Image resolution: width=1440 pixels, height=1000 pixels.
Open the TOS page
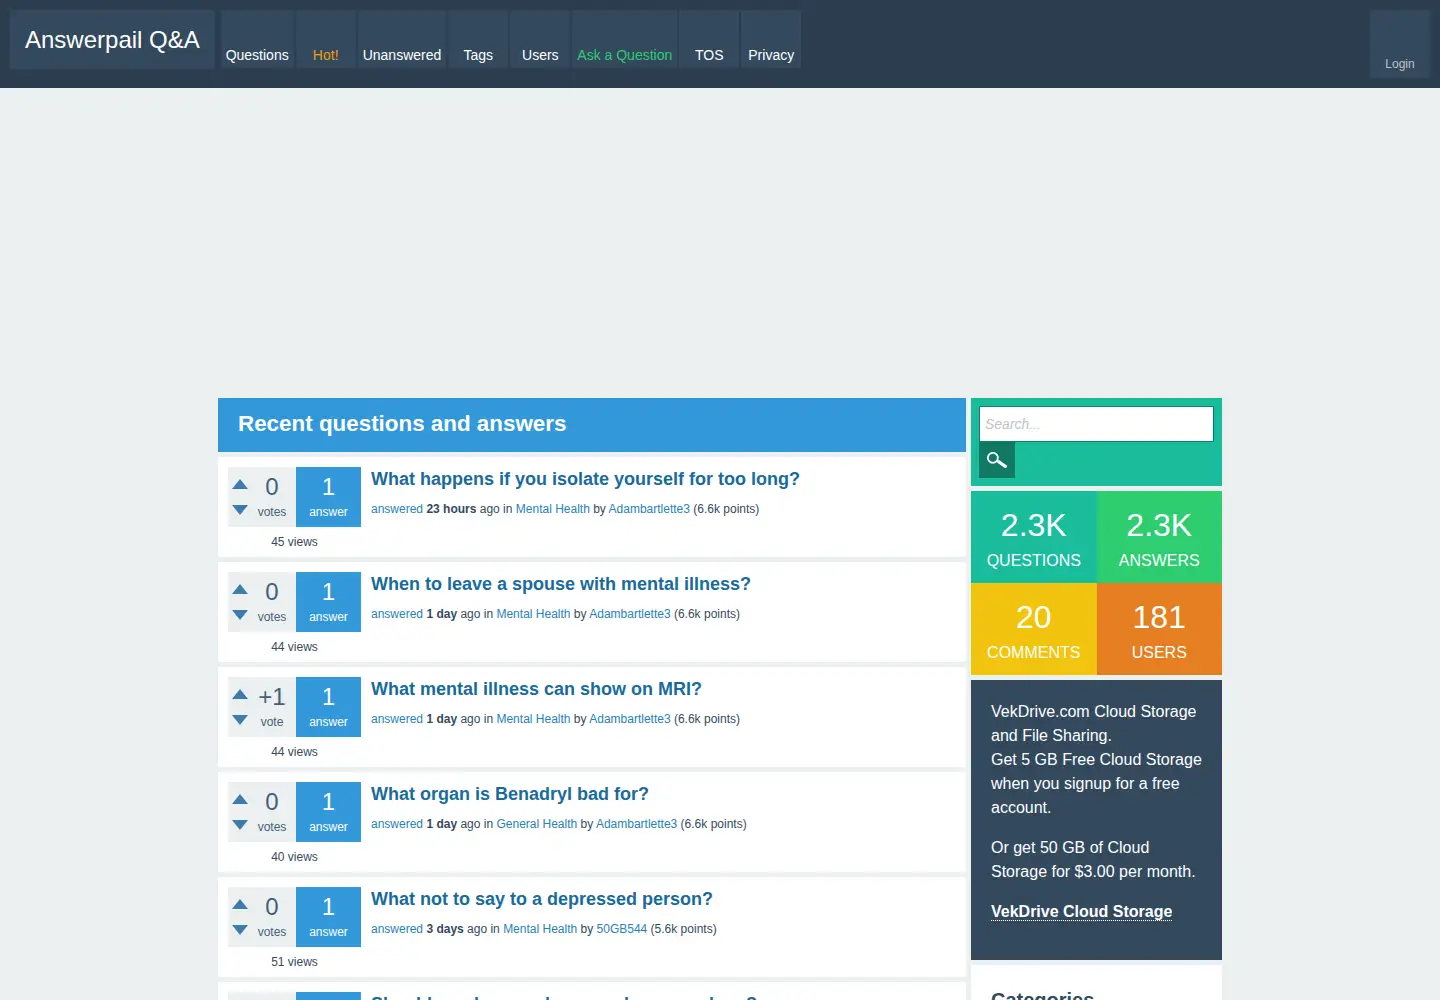pos(709,40)
